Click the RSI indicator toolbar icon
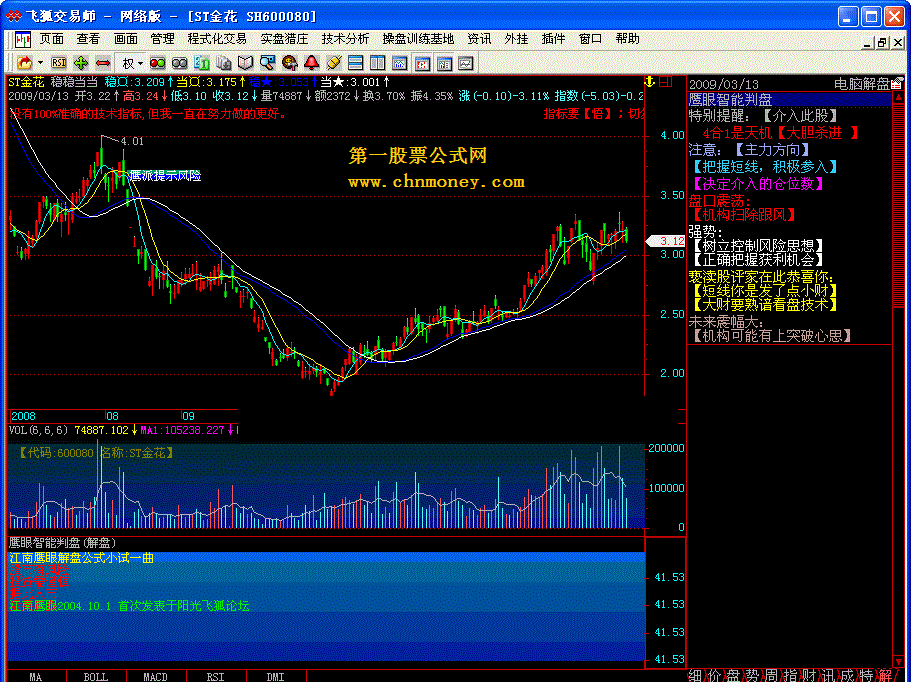The image size is (911, 682). pos(59,63)
